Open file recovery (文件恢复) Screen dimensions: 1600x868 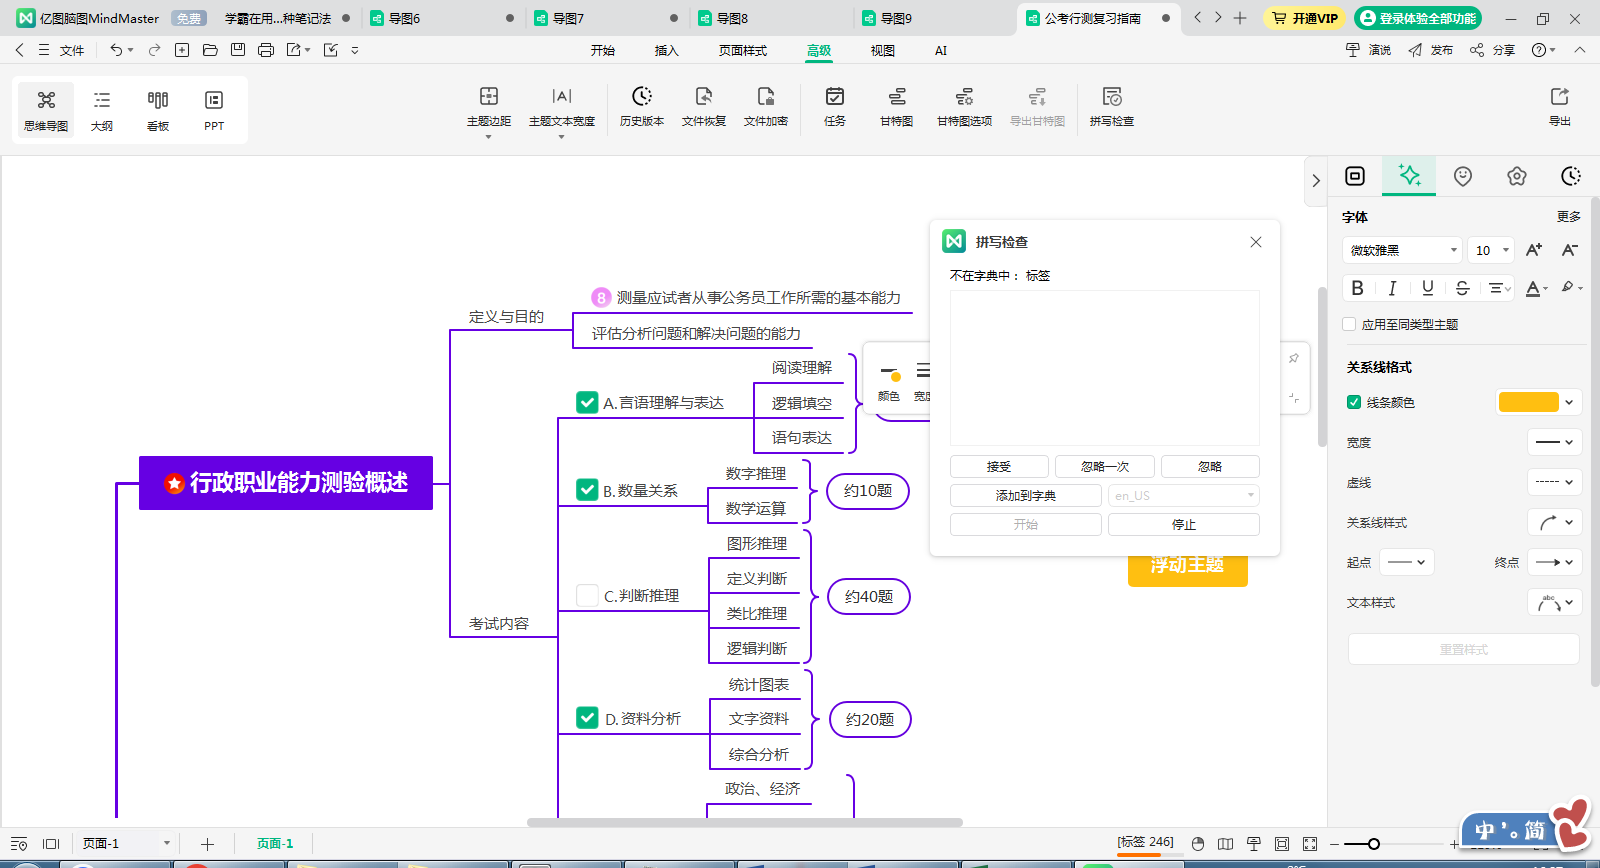point(704,107)
